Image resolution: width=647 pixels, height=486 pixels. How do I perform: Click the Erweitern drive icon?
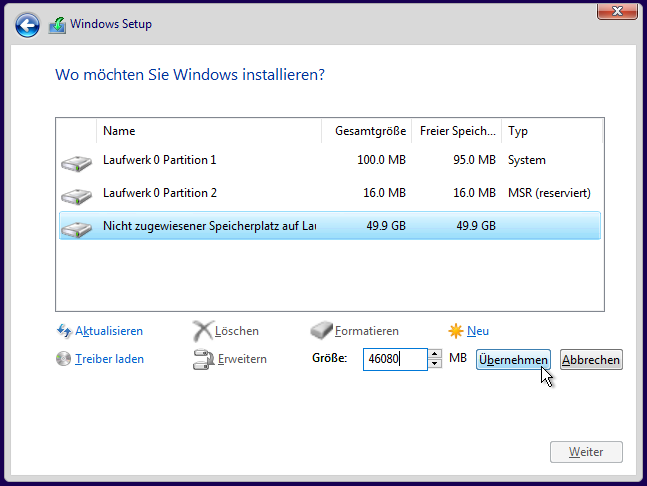coord(203,359)
